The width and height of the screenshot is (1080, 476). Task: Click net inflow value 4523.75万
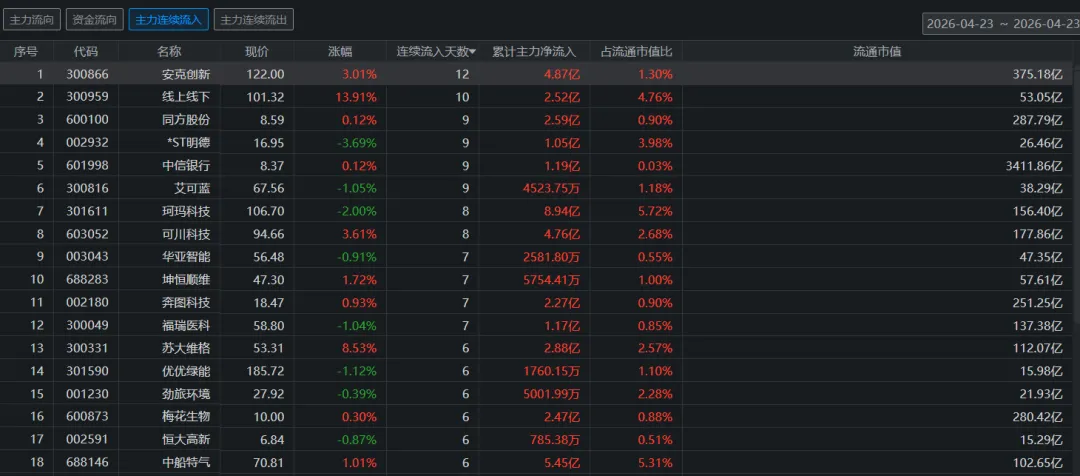tap(552, 189)
